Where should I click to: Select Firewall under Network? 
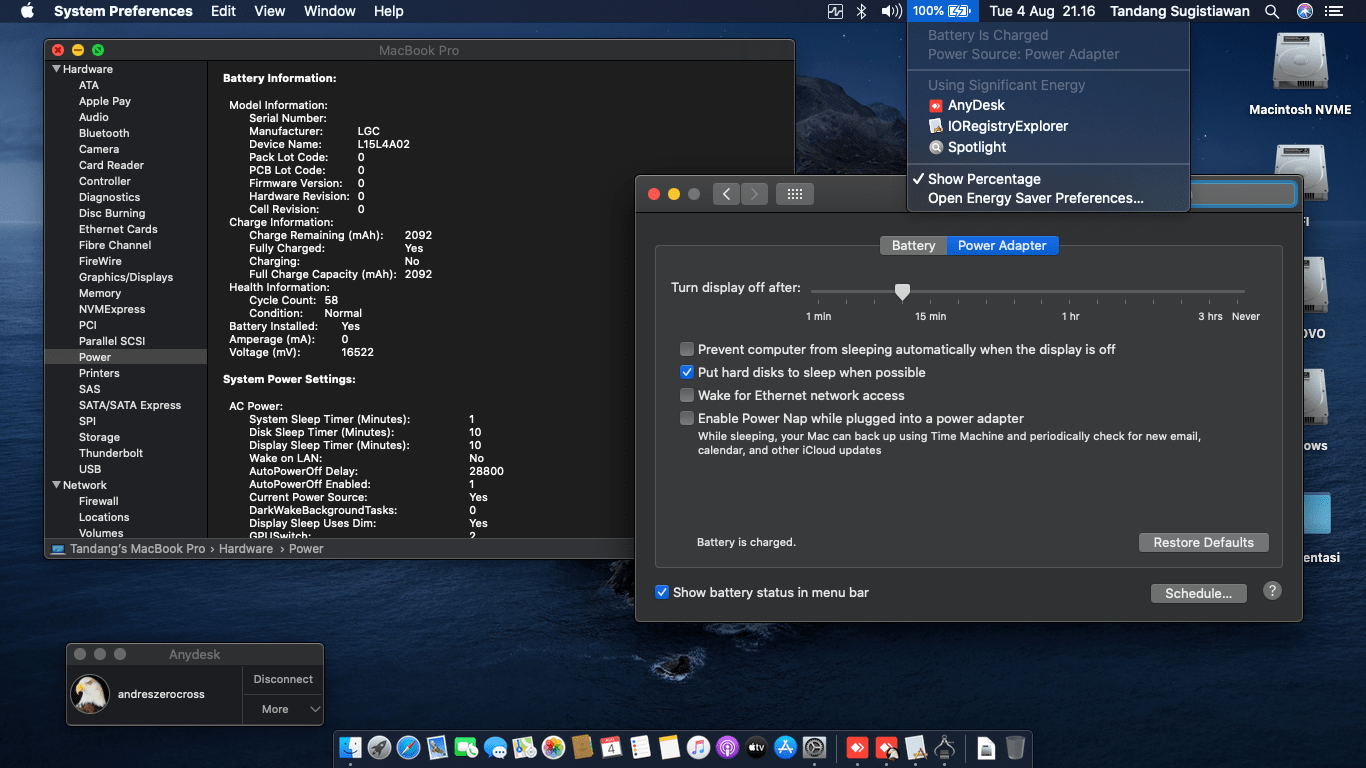click(99, 501)
